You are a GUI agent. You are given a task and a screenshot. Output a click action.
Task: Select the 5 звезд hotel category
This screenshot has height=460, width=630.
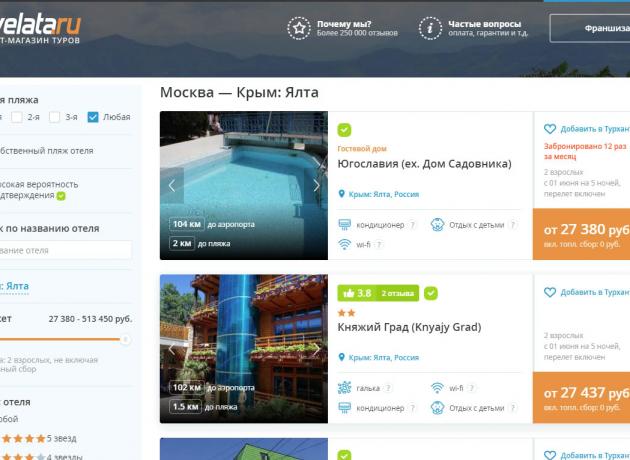tap(38, 438)
